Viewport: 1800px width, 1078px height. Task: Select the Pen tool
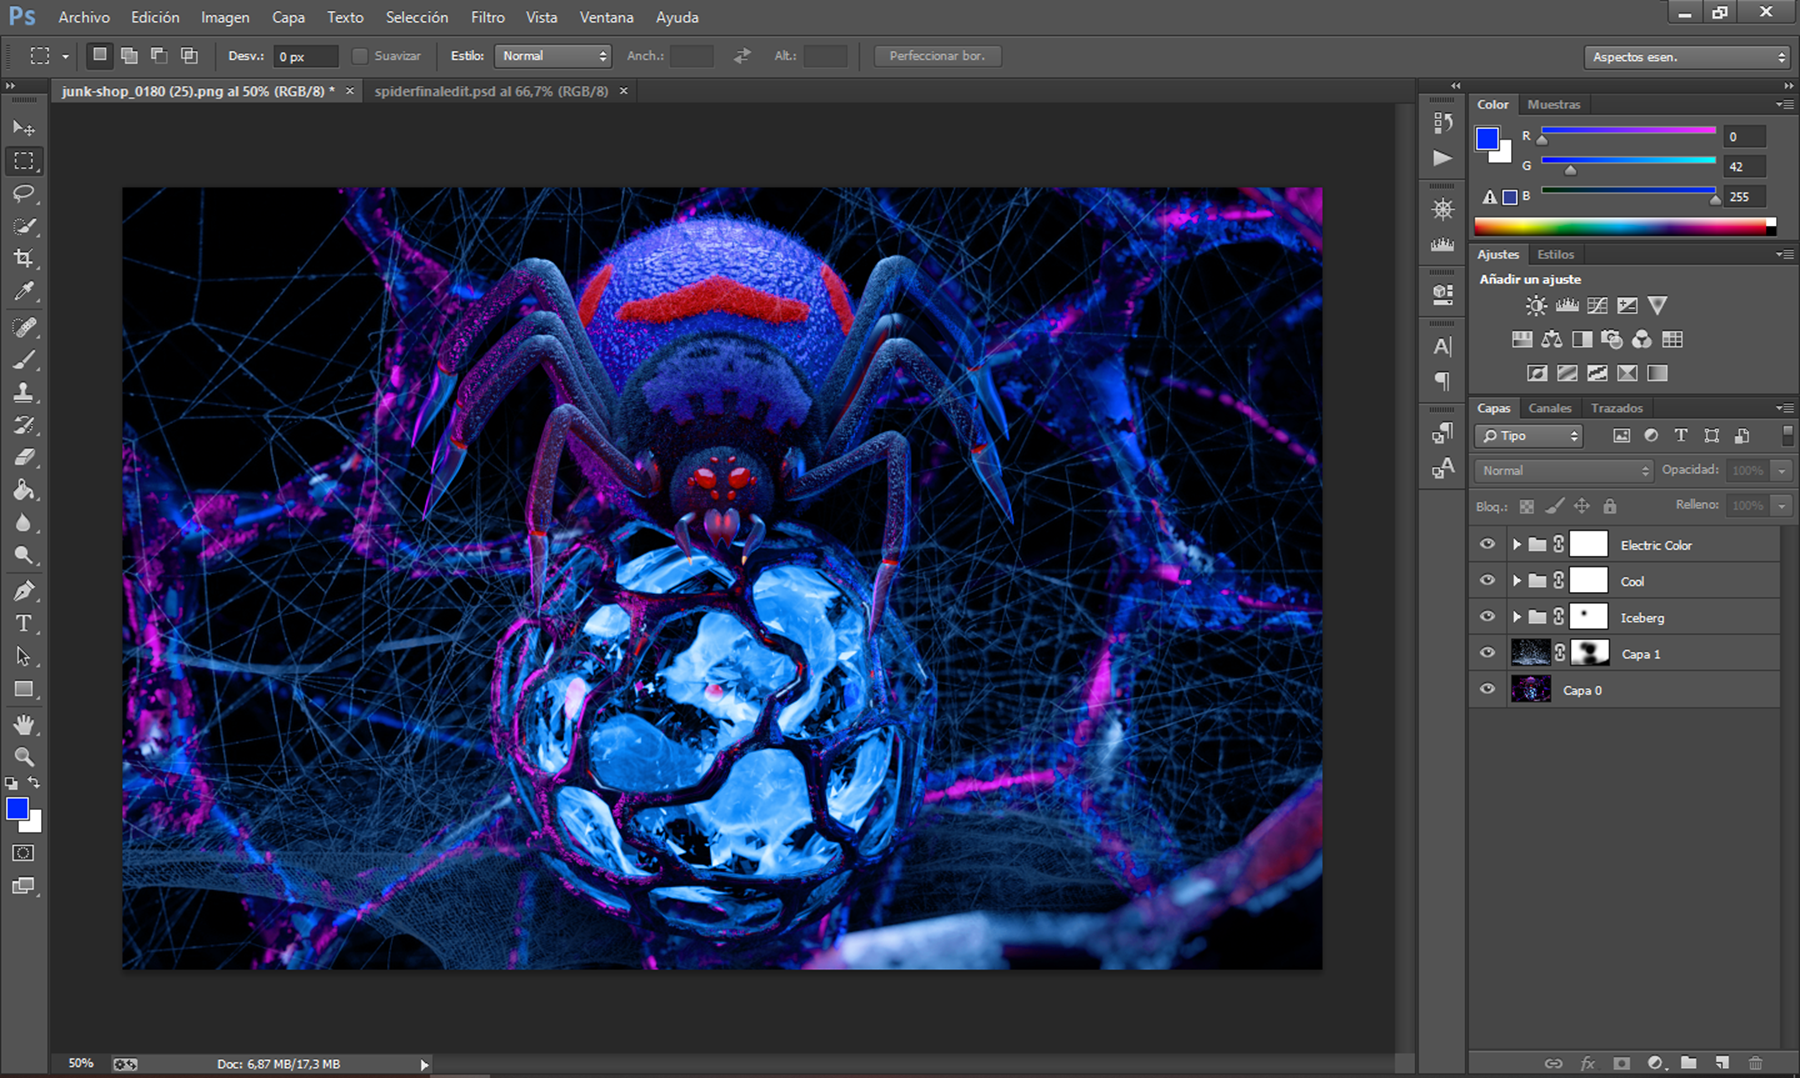pyautogui.click(x=24, y=591)
